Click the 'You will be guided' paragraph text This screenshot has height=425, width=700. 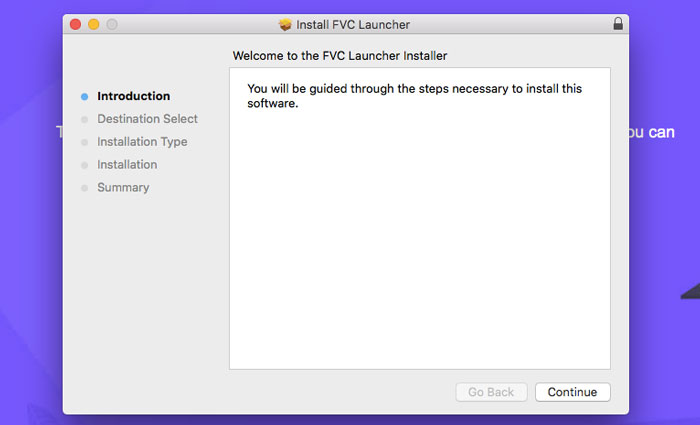point(414,96)
